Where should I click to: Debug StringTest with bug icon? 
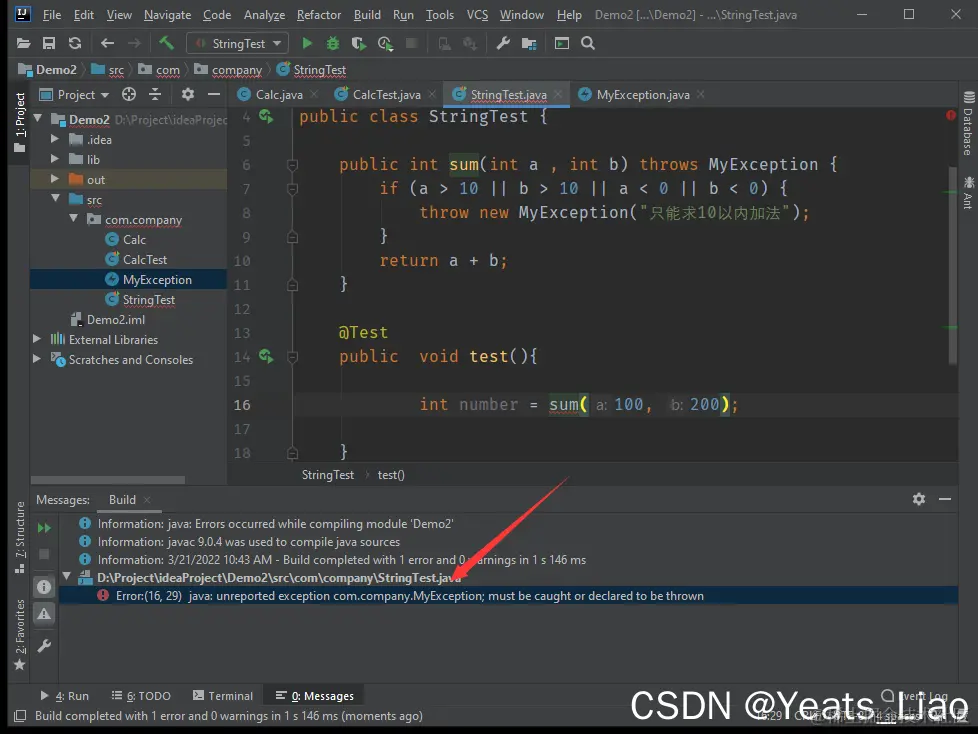click(x=333, y=43)
